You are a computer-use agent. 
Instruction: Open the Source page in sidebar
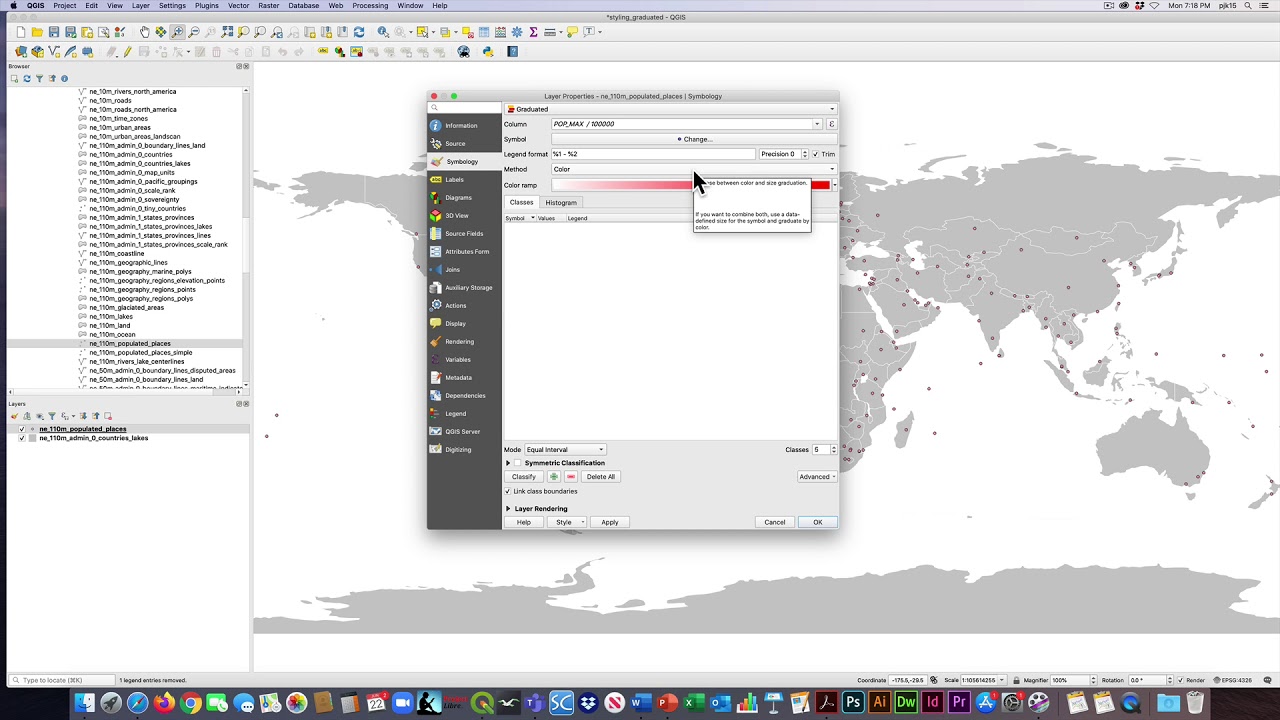pyautogui.click(x=464, y=144)
